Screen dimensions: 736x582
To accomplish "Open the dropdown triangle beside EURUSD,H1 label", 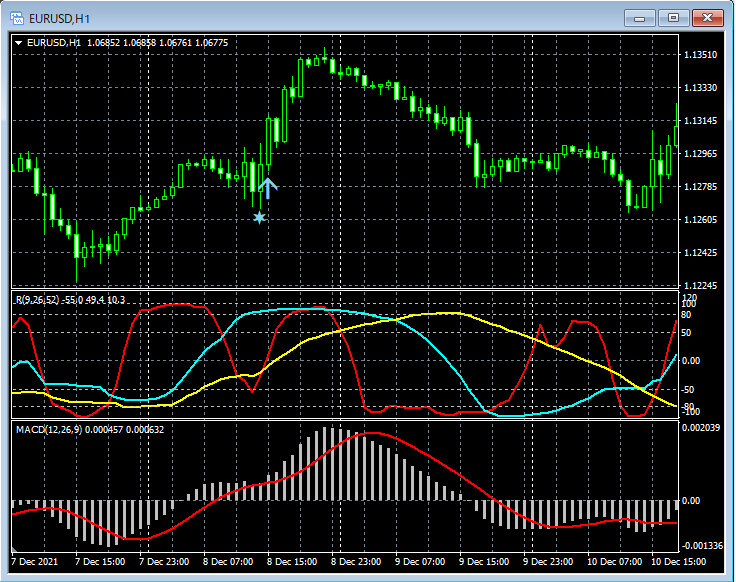I will (19, 43).
